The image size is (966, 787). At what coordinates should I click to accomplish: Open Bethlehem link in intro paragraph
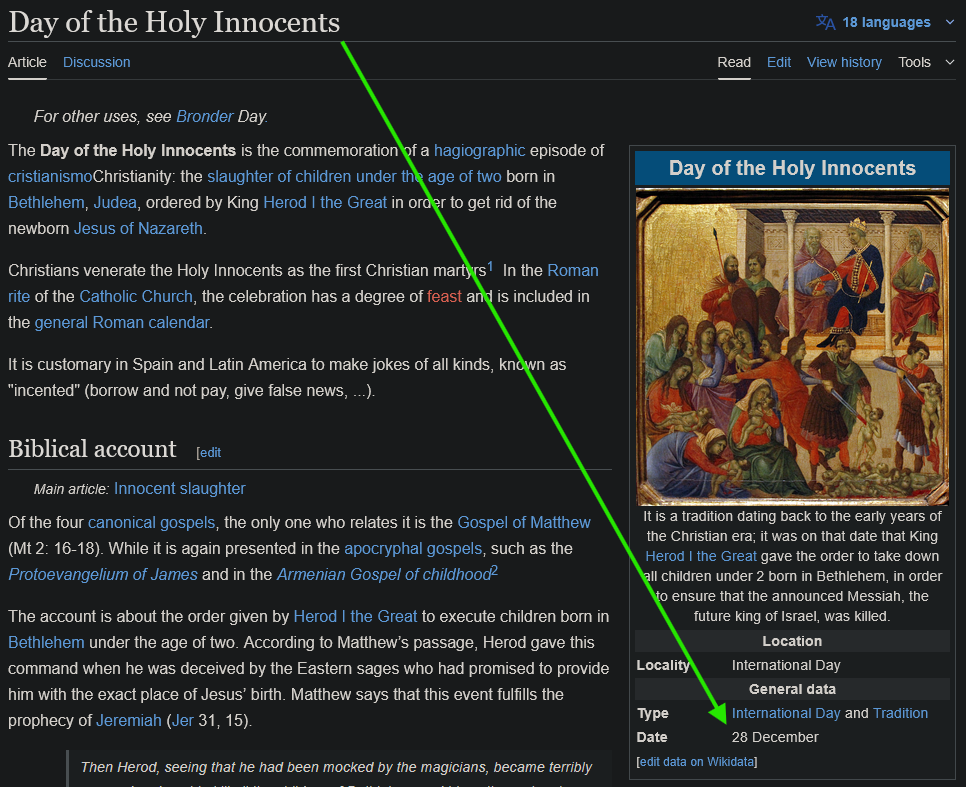[x=46, y=202]
